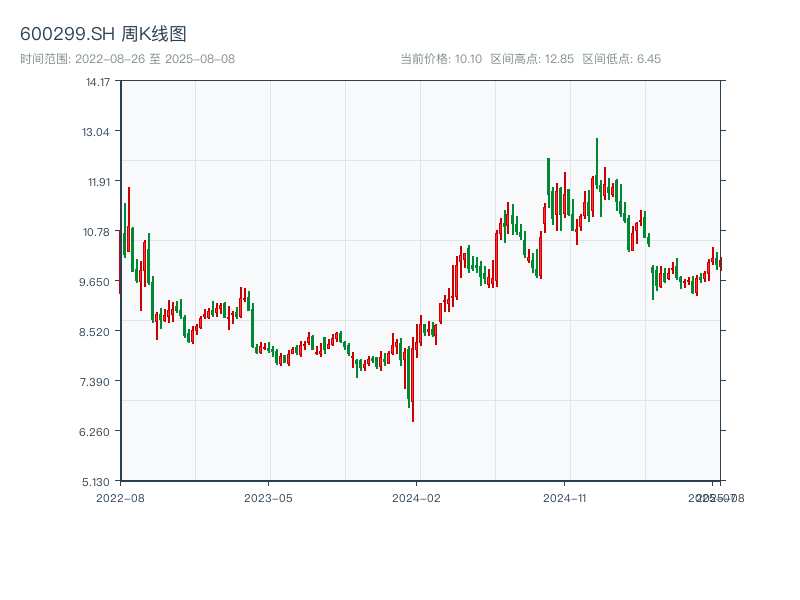The height and width of the screenshot is (600, 800).
Task: Pick the 10.78 price axis label
Action: (x=97, y=232)
